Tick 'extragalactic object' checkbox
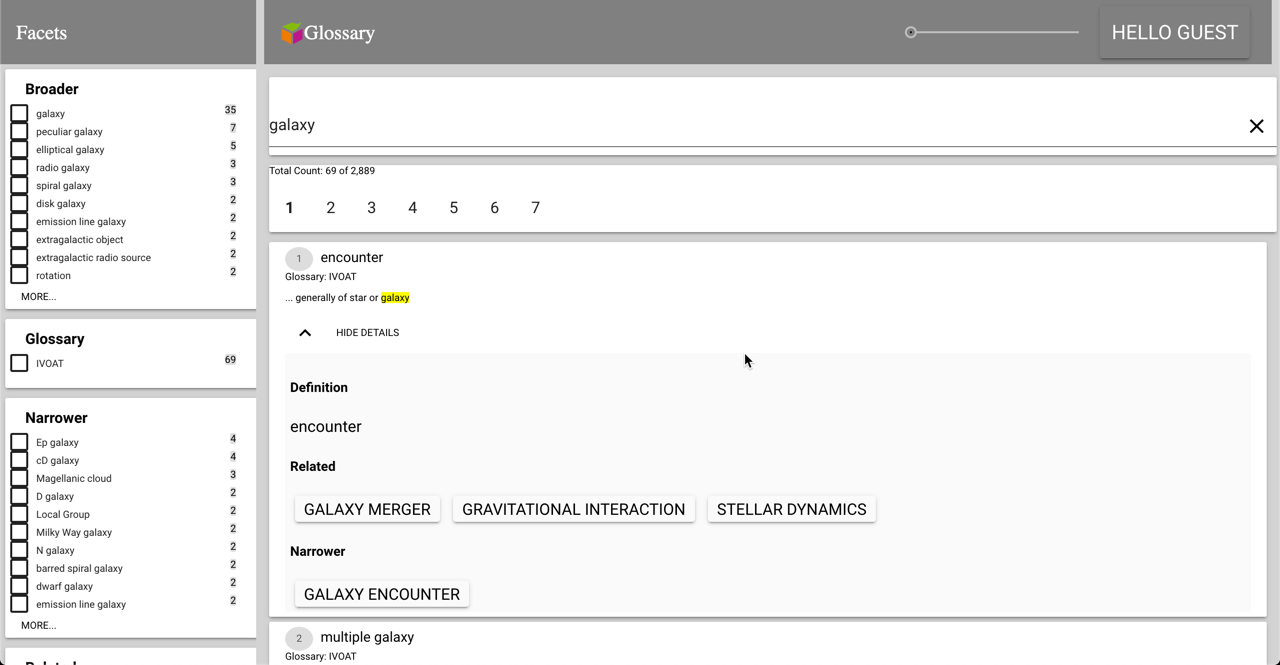Screen dimensions: 1280x665 (19, 239)
